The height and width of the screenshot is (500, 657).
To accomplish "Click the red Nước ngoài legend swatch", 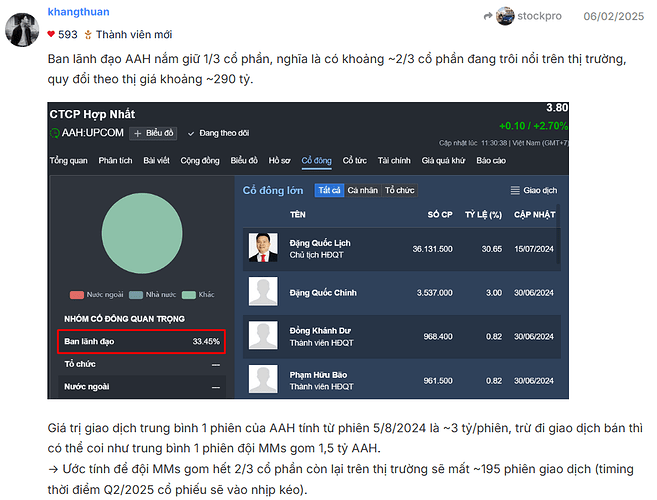I will click(77, 295).
